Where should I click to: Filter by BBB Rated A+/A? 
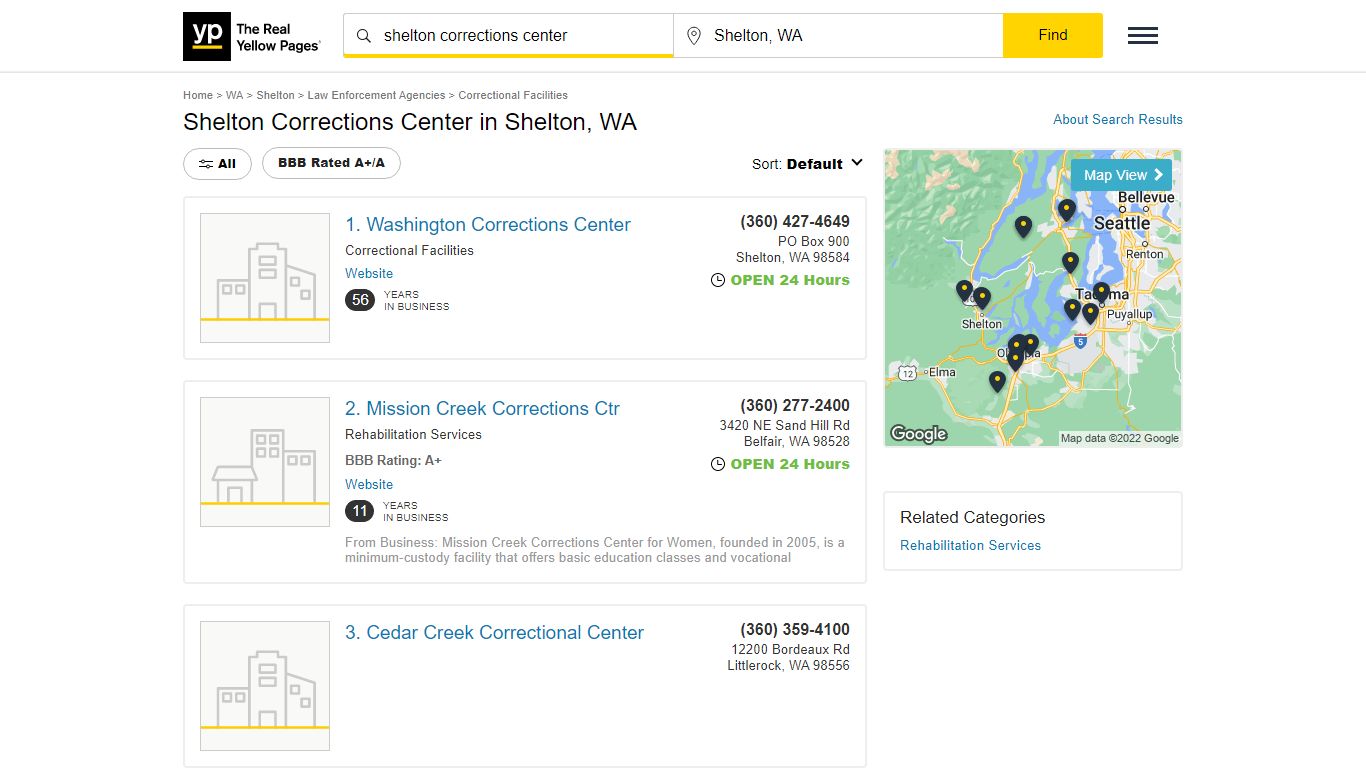pyautogui.click(x=331, y=163)
